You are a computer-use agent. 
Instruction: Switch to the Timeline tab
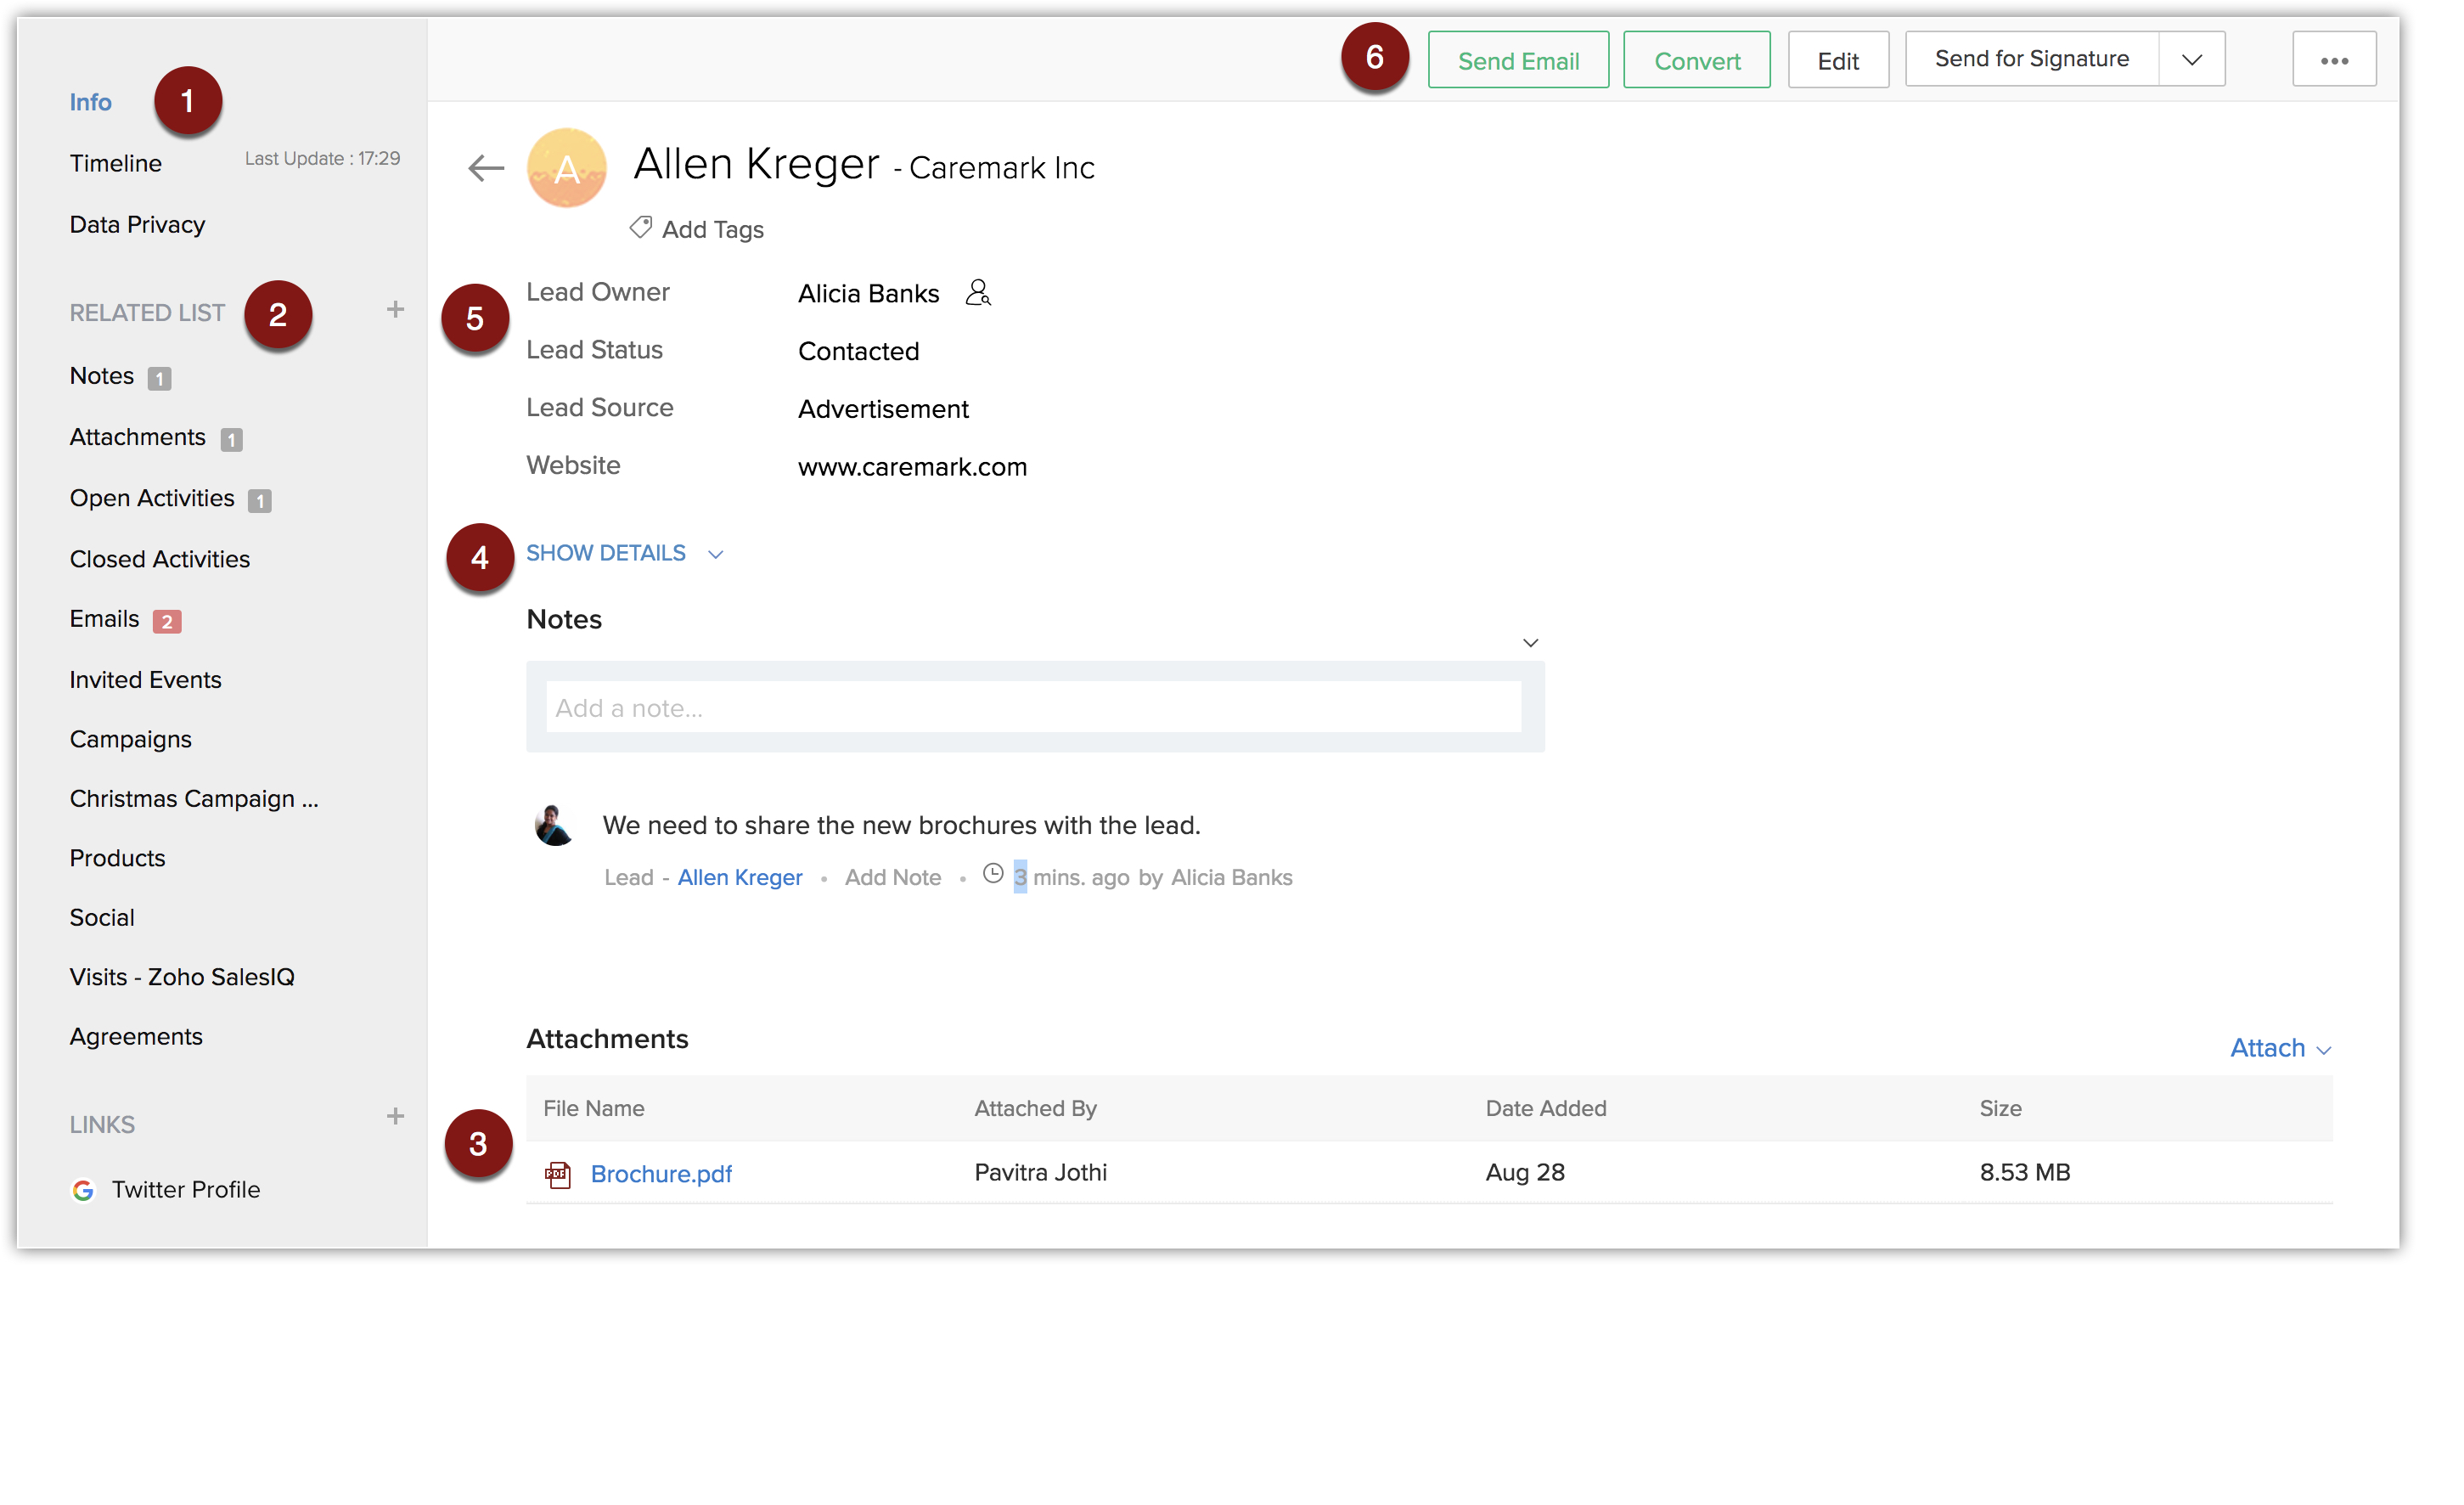115,163
